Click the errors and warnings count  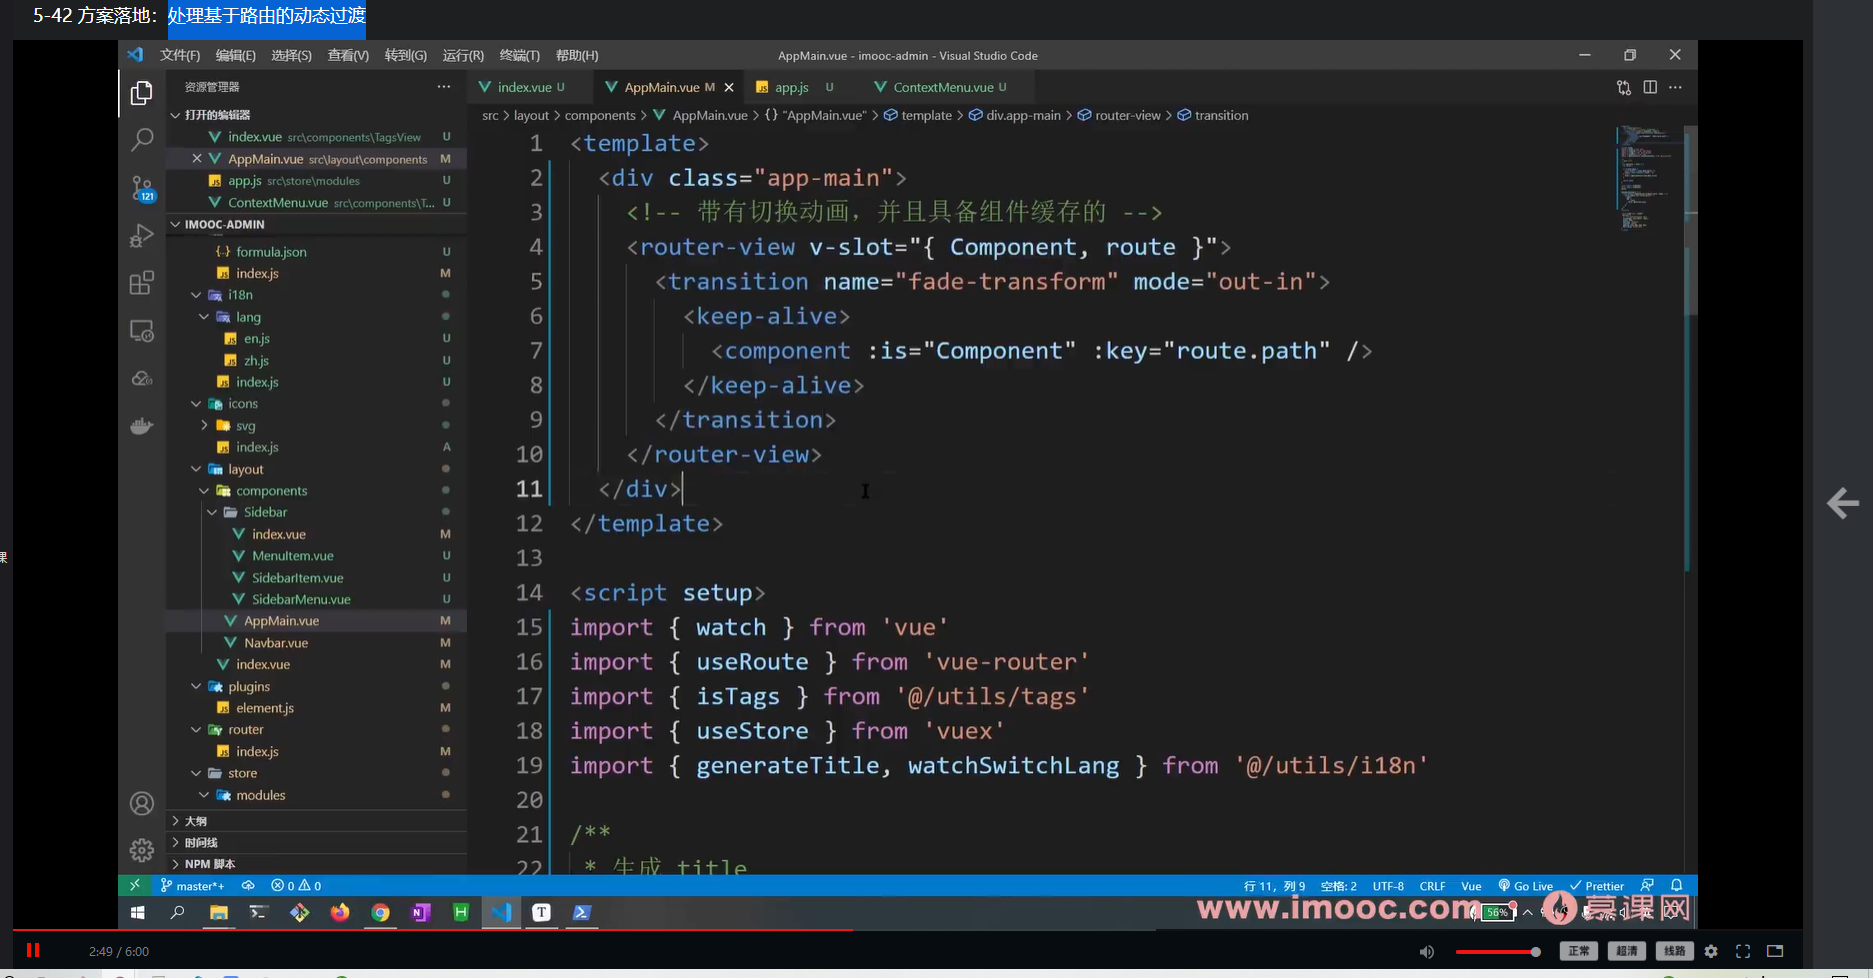click(x=296, y=885)
